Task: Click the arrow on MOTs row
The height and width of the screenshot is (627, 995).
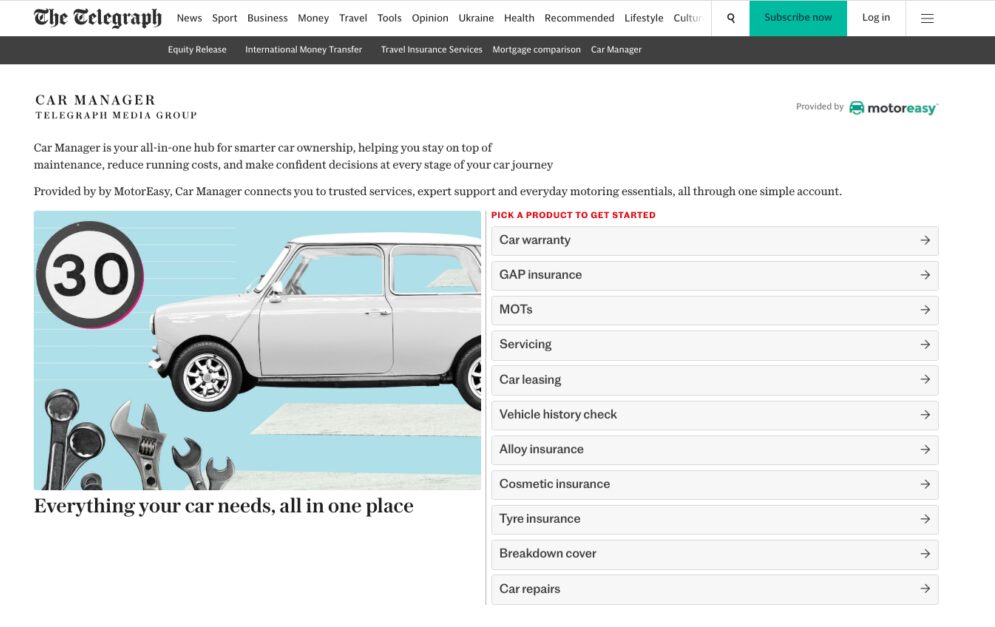Action: [925, 310]
